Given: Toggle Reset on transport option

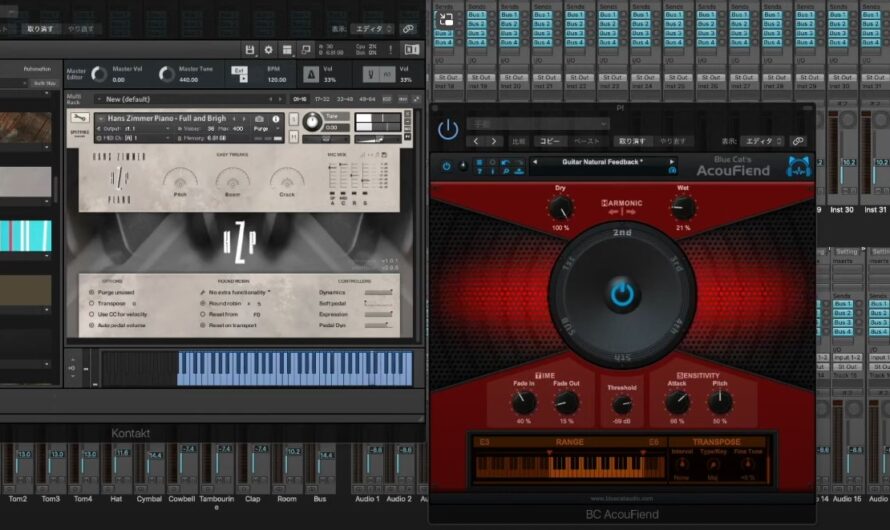Looking at the screenshot, I should 203,326.
